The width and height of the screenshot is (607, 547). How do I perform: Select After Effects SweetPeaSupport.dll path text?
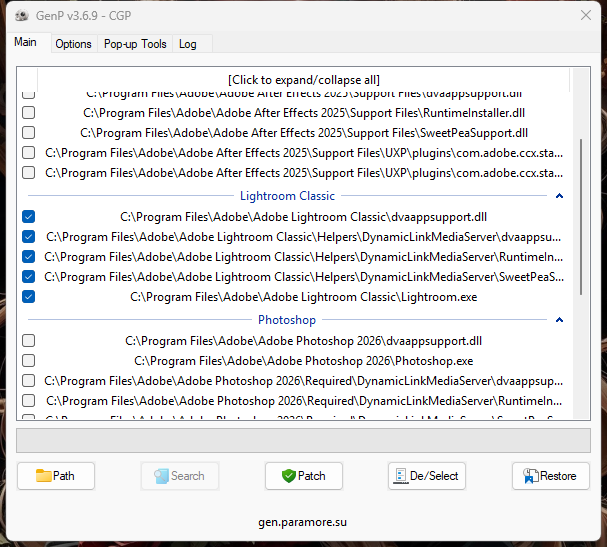304,133
